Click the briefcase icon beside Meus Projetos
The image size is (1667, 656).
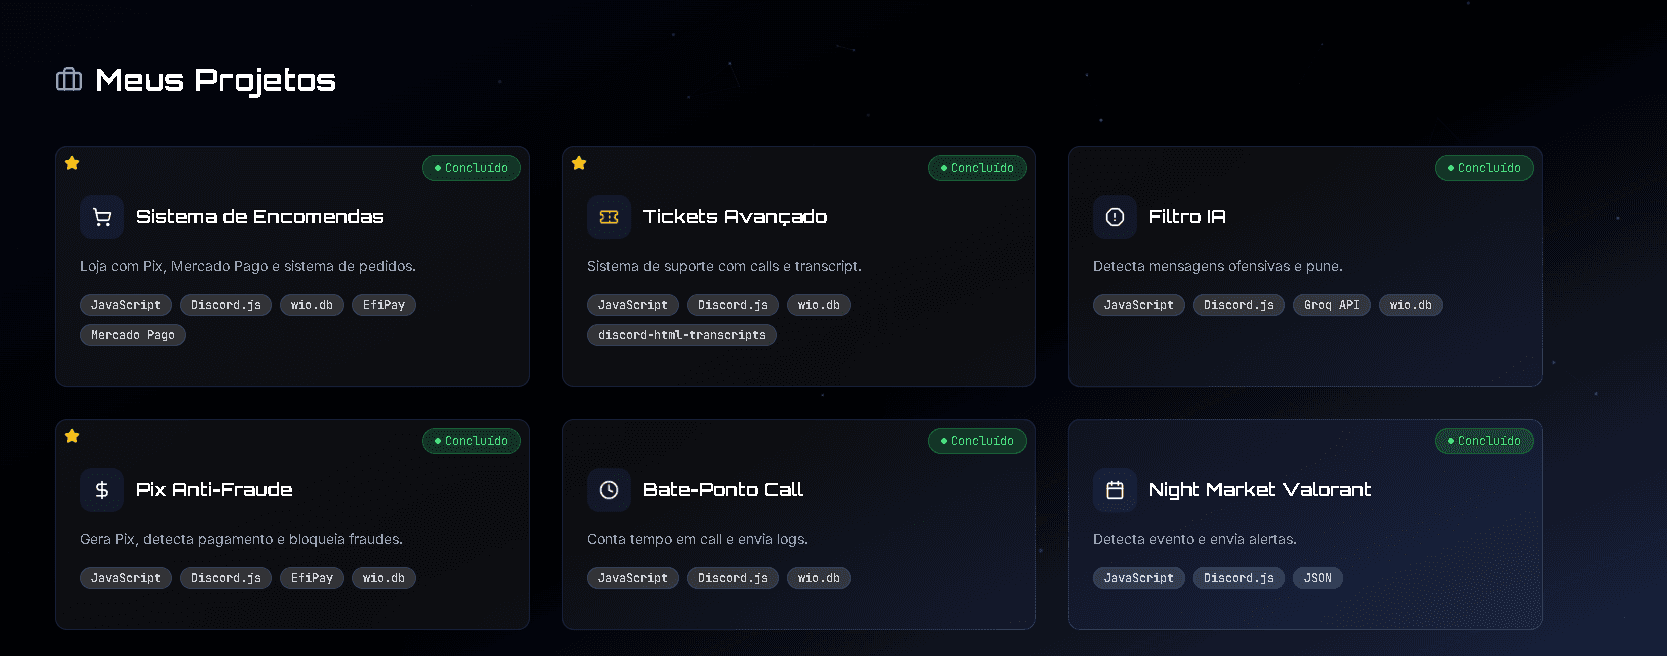point(69,80)
